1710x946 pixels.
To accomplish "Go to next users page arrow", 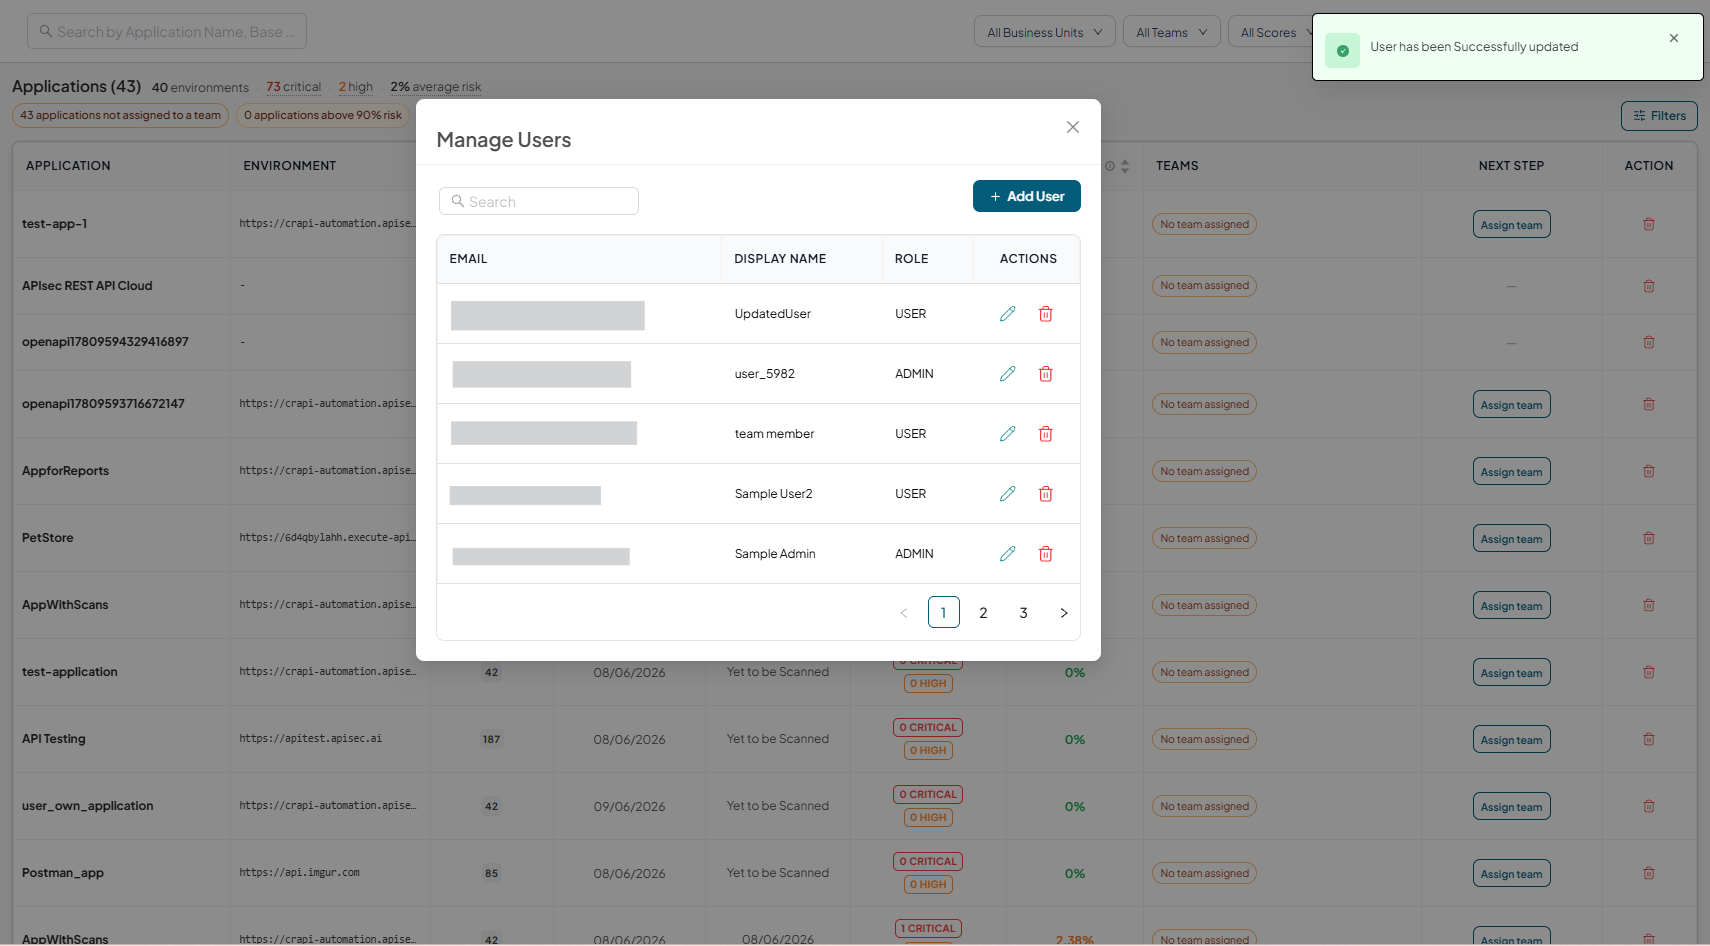I will [x=1063, y=612].
